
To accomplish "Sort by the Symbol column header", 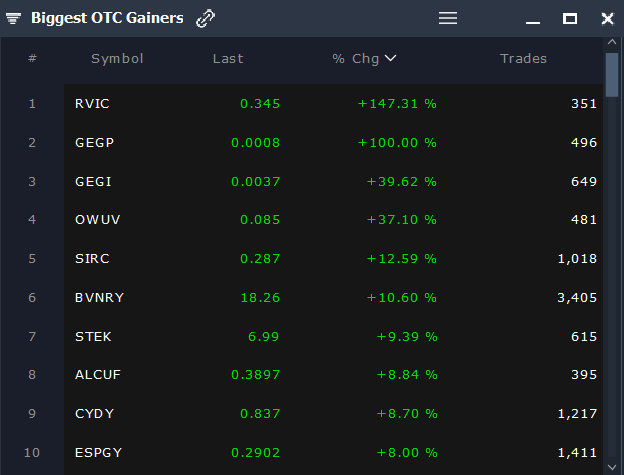I will pyautogui.click(x=117, y=58).
